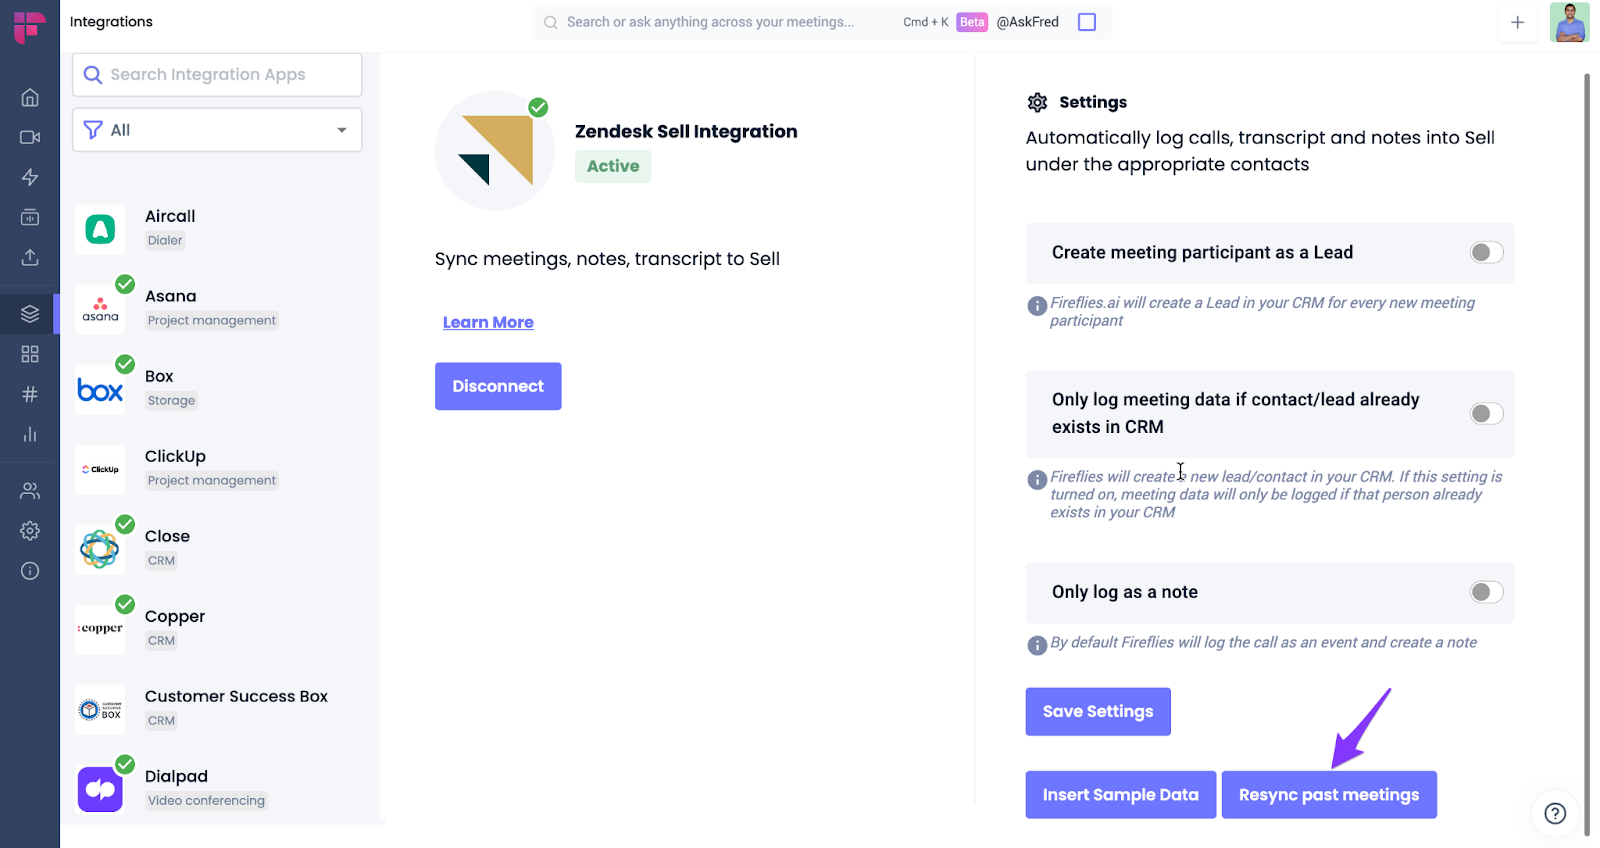
Task: Follow the Learn More link
Action: pyautogui.click(x=488, y=322)
